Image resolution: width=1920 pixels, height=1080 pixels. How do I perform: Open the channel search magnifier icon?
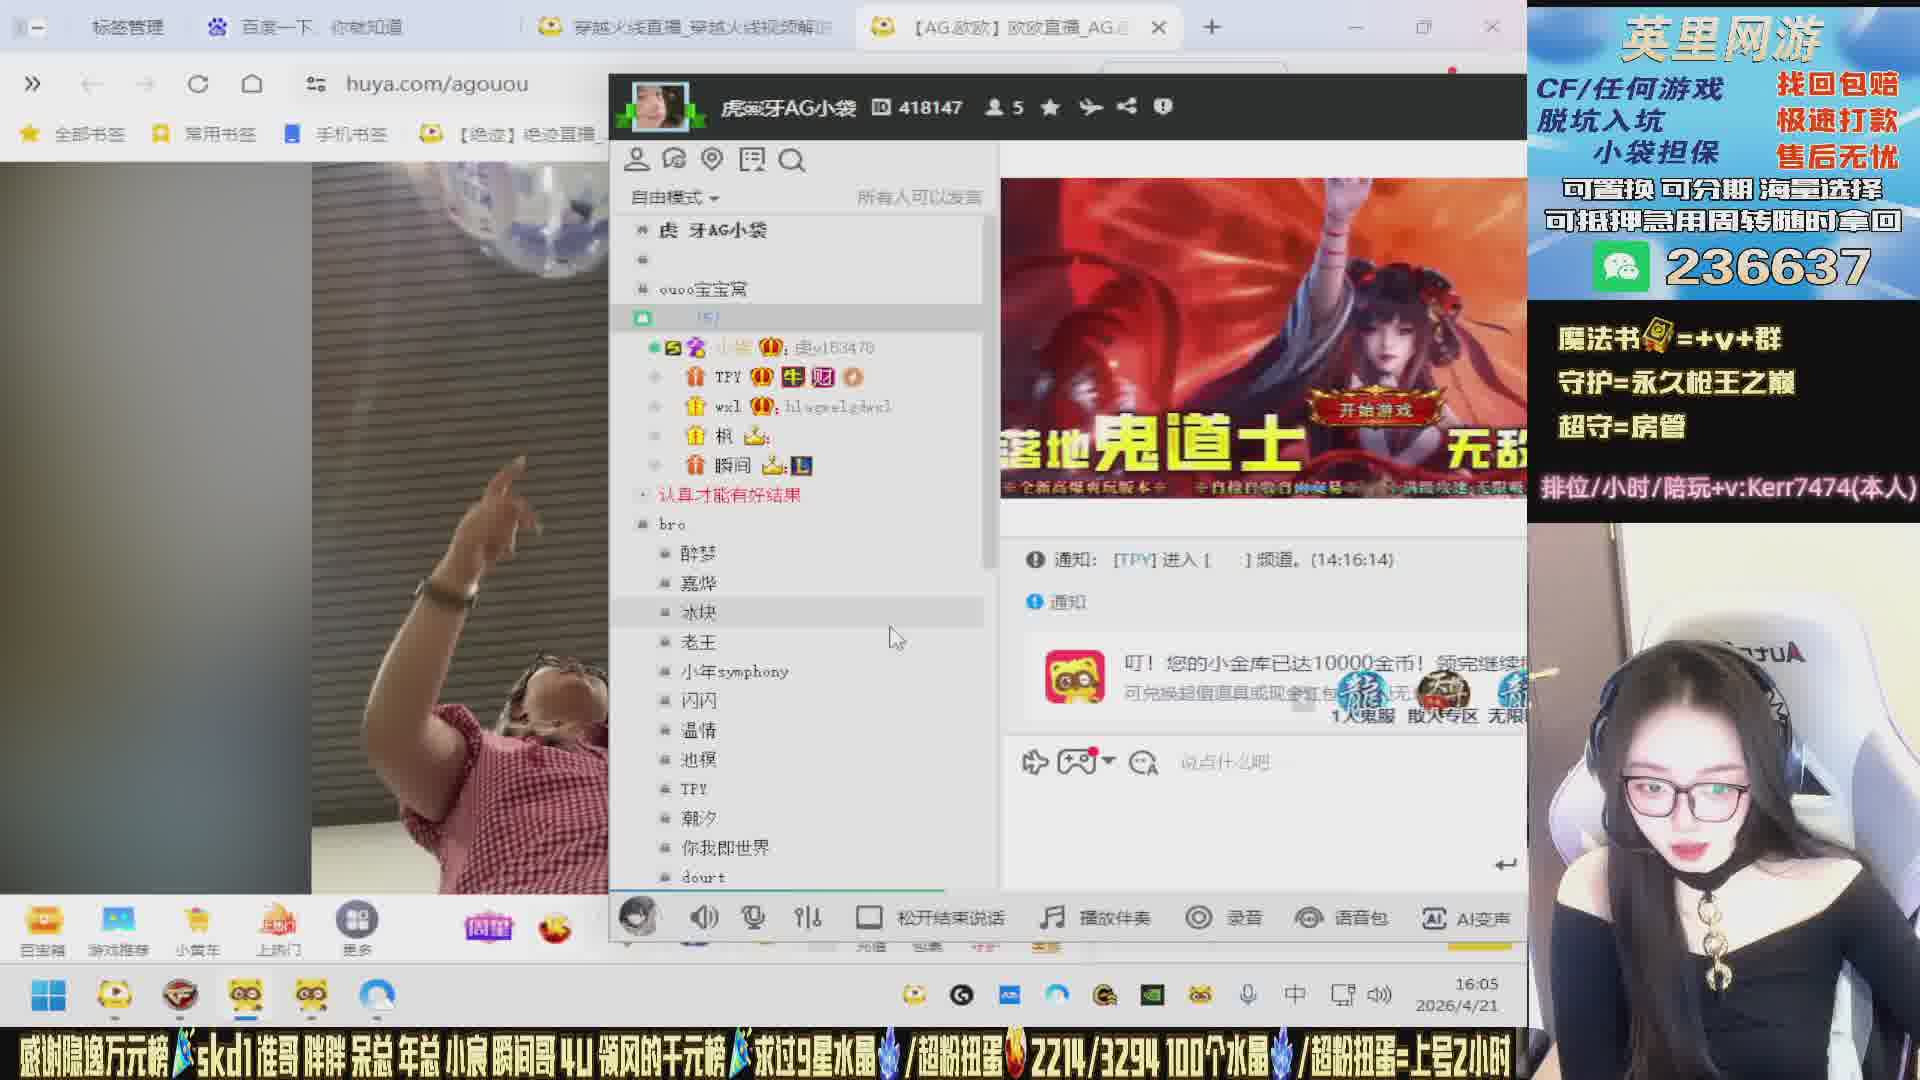tap(792, 160)
